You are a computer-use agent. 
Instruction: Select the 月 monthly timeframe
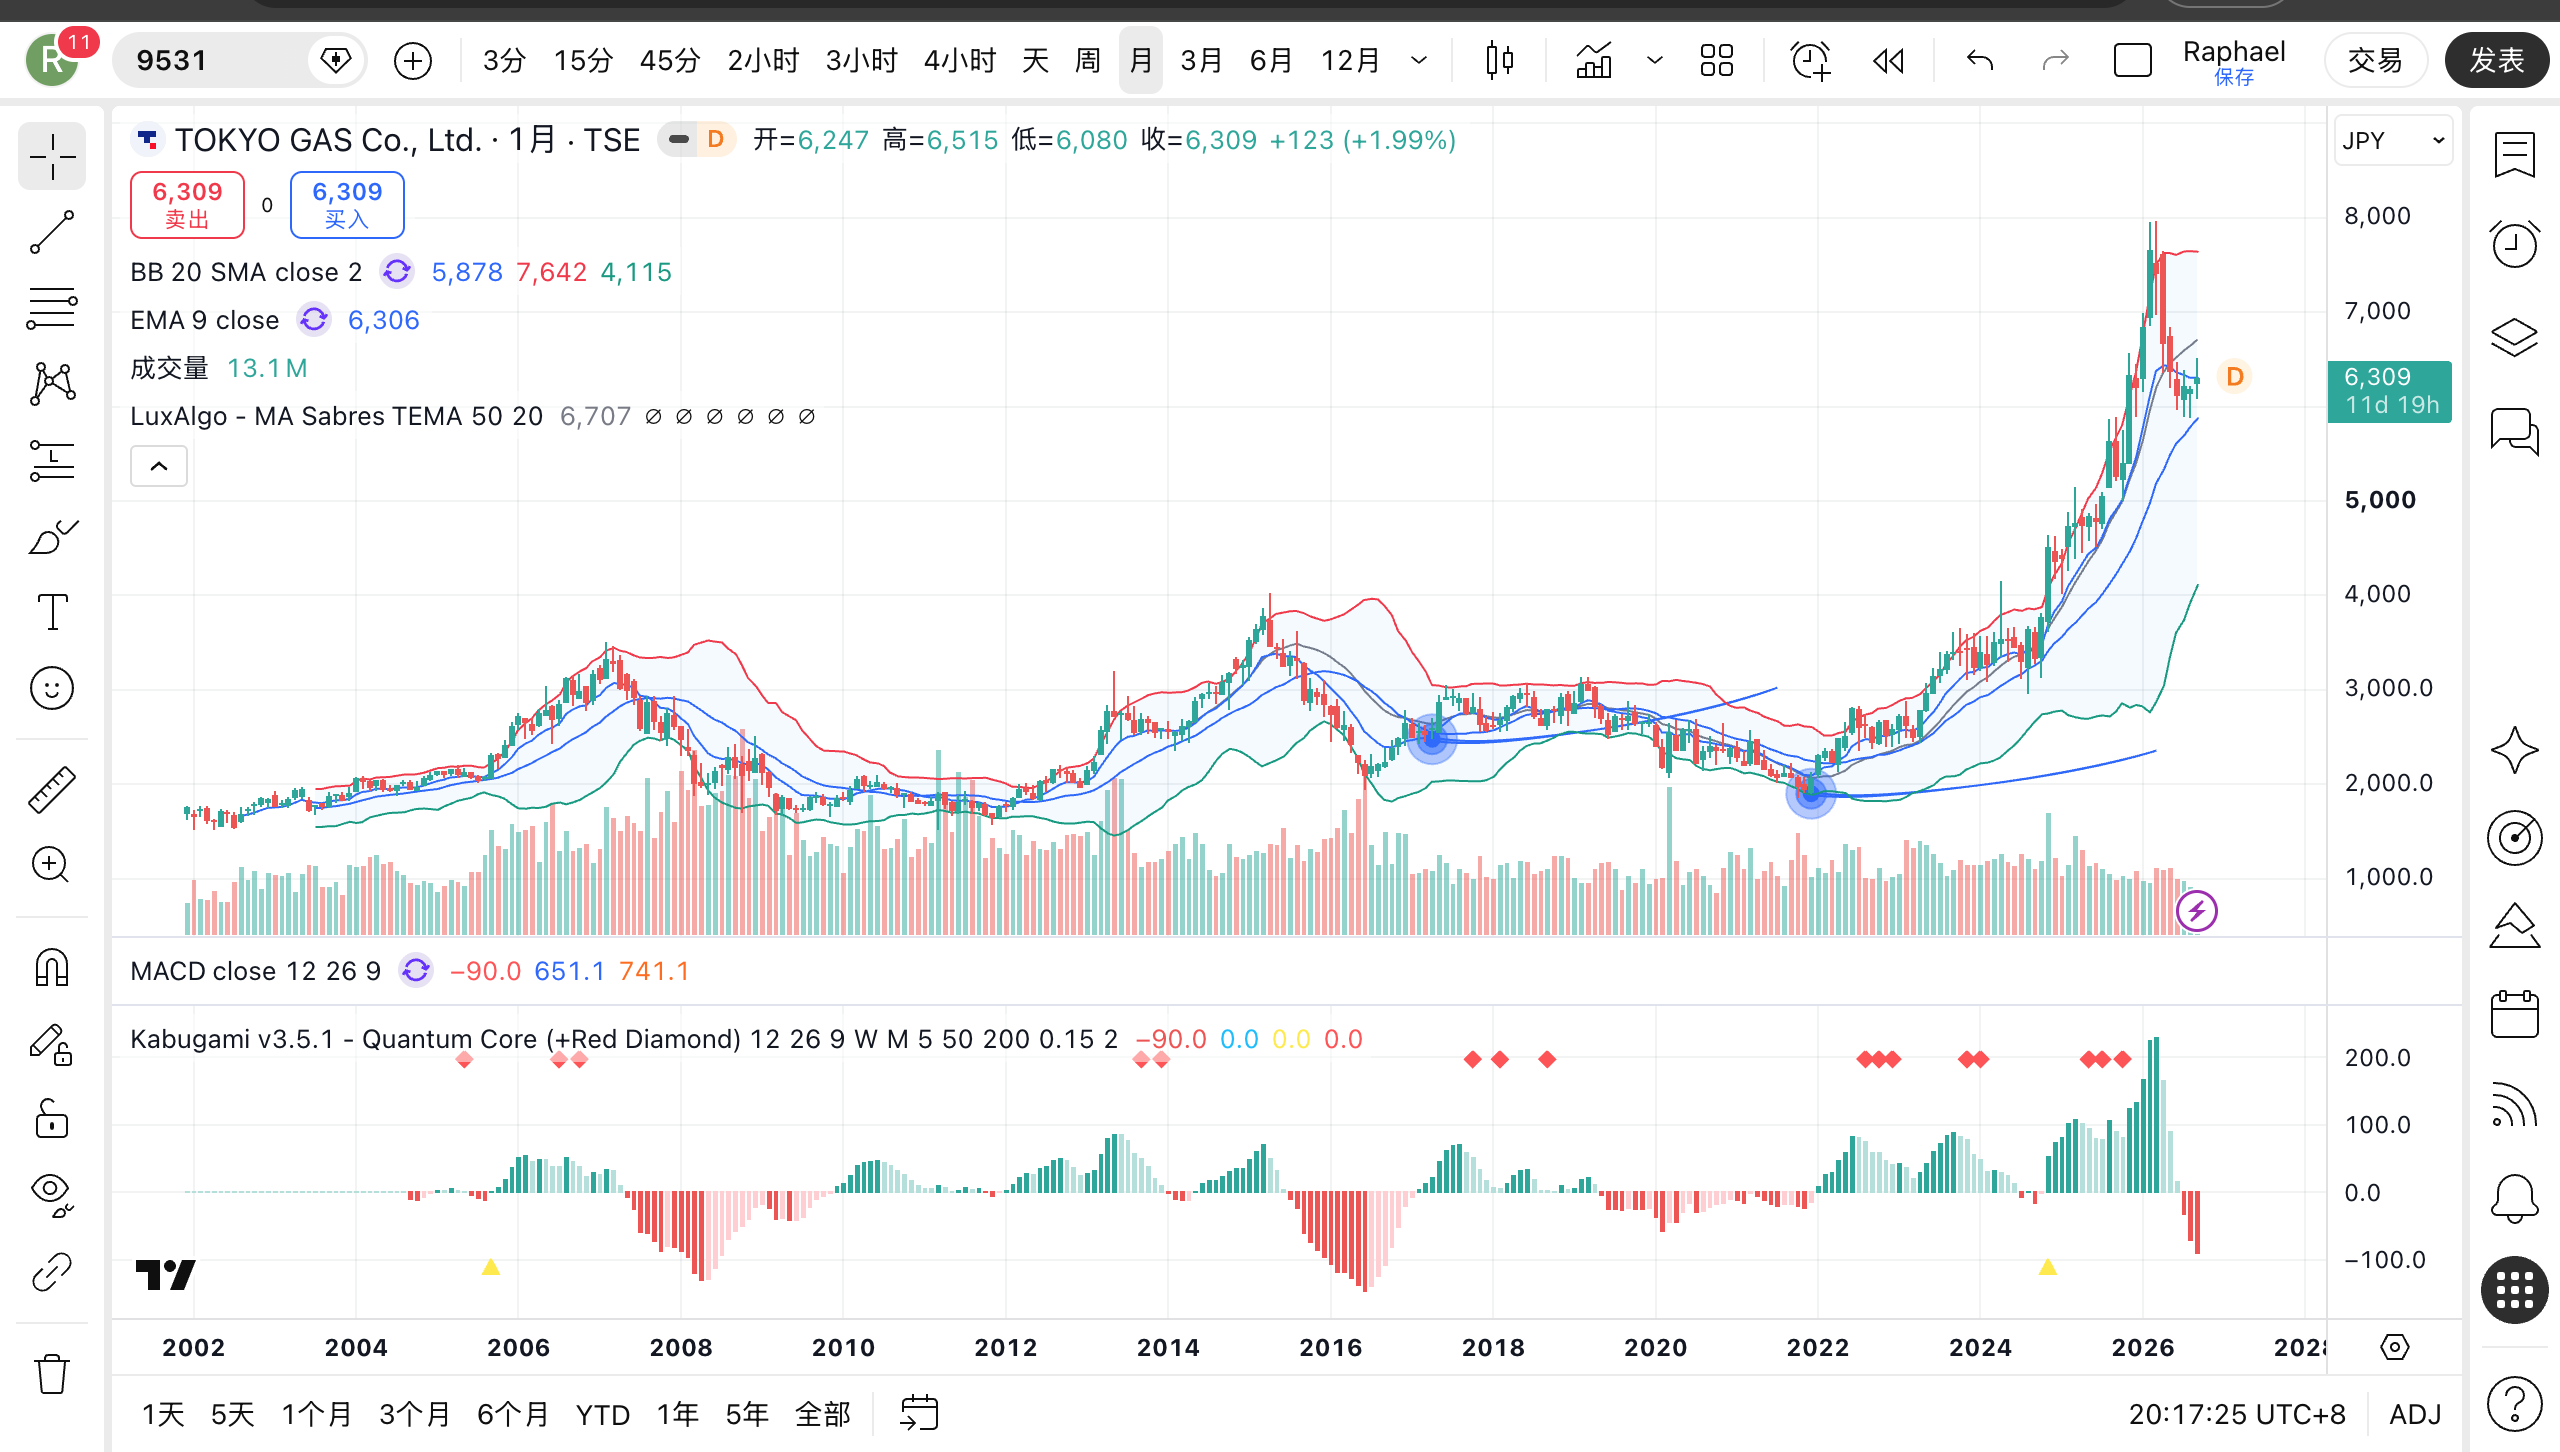1141,60
